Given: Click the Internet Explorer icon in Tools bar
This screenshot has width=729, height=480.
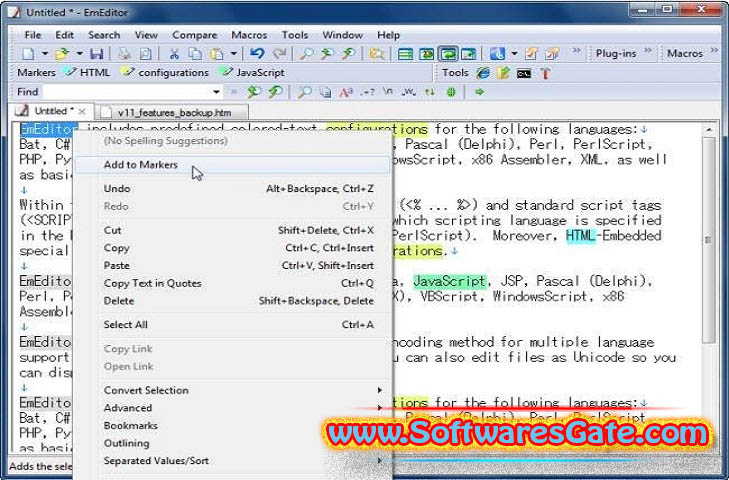Looking at the screenshot, I should (x=483, y=73).
